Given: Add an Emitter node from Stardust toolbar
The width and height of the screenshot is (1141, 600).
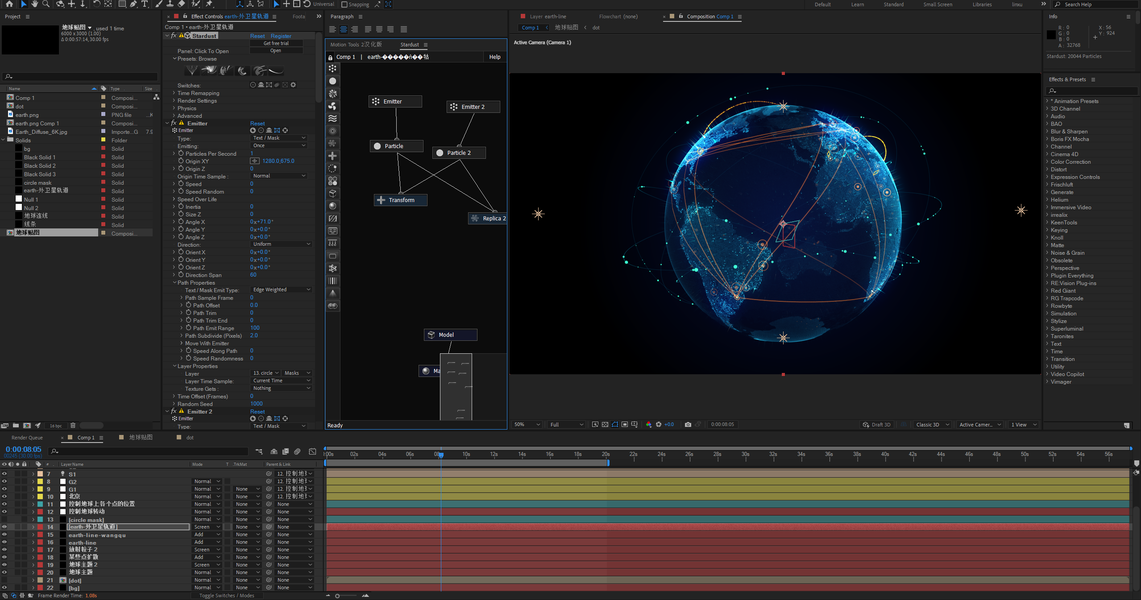Looking at the screenshot, I should point(333,68).
